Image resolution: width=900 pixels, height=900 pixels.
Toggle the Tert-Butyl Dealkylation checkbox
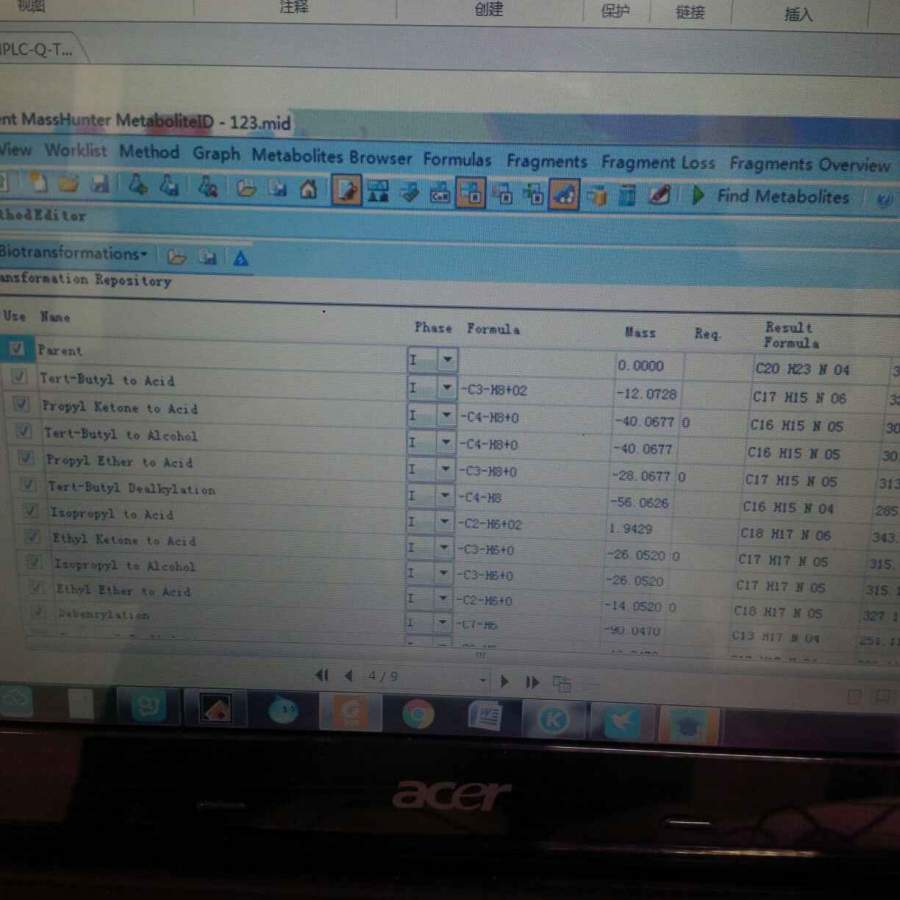pyautogui.click(x=28, y=484)
